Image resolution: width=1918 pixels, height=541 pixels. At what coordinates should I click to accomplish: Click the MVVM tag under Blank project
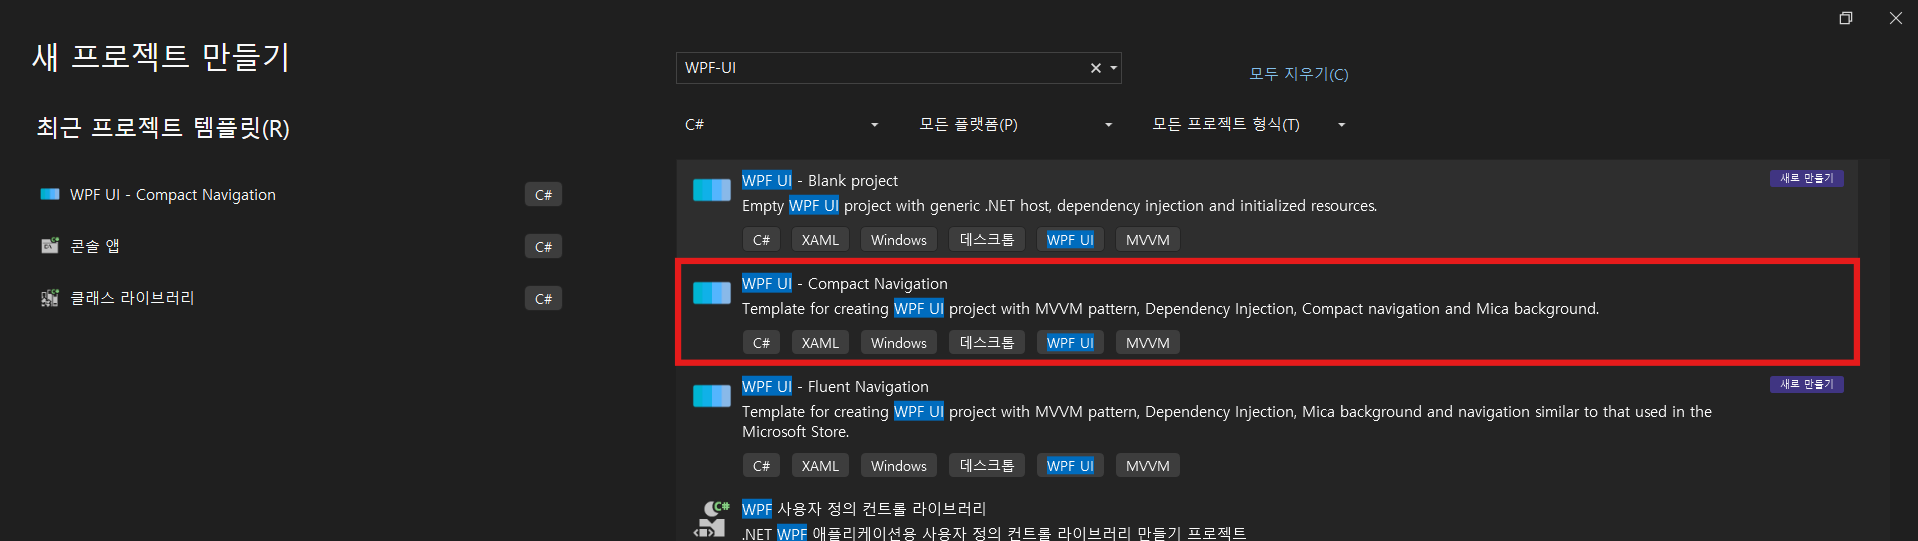pos(1148,240)
